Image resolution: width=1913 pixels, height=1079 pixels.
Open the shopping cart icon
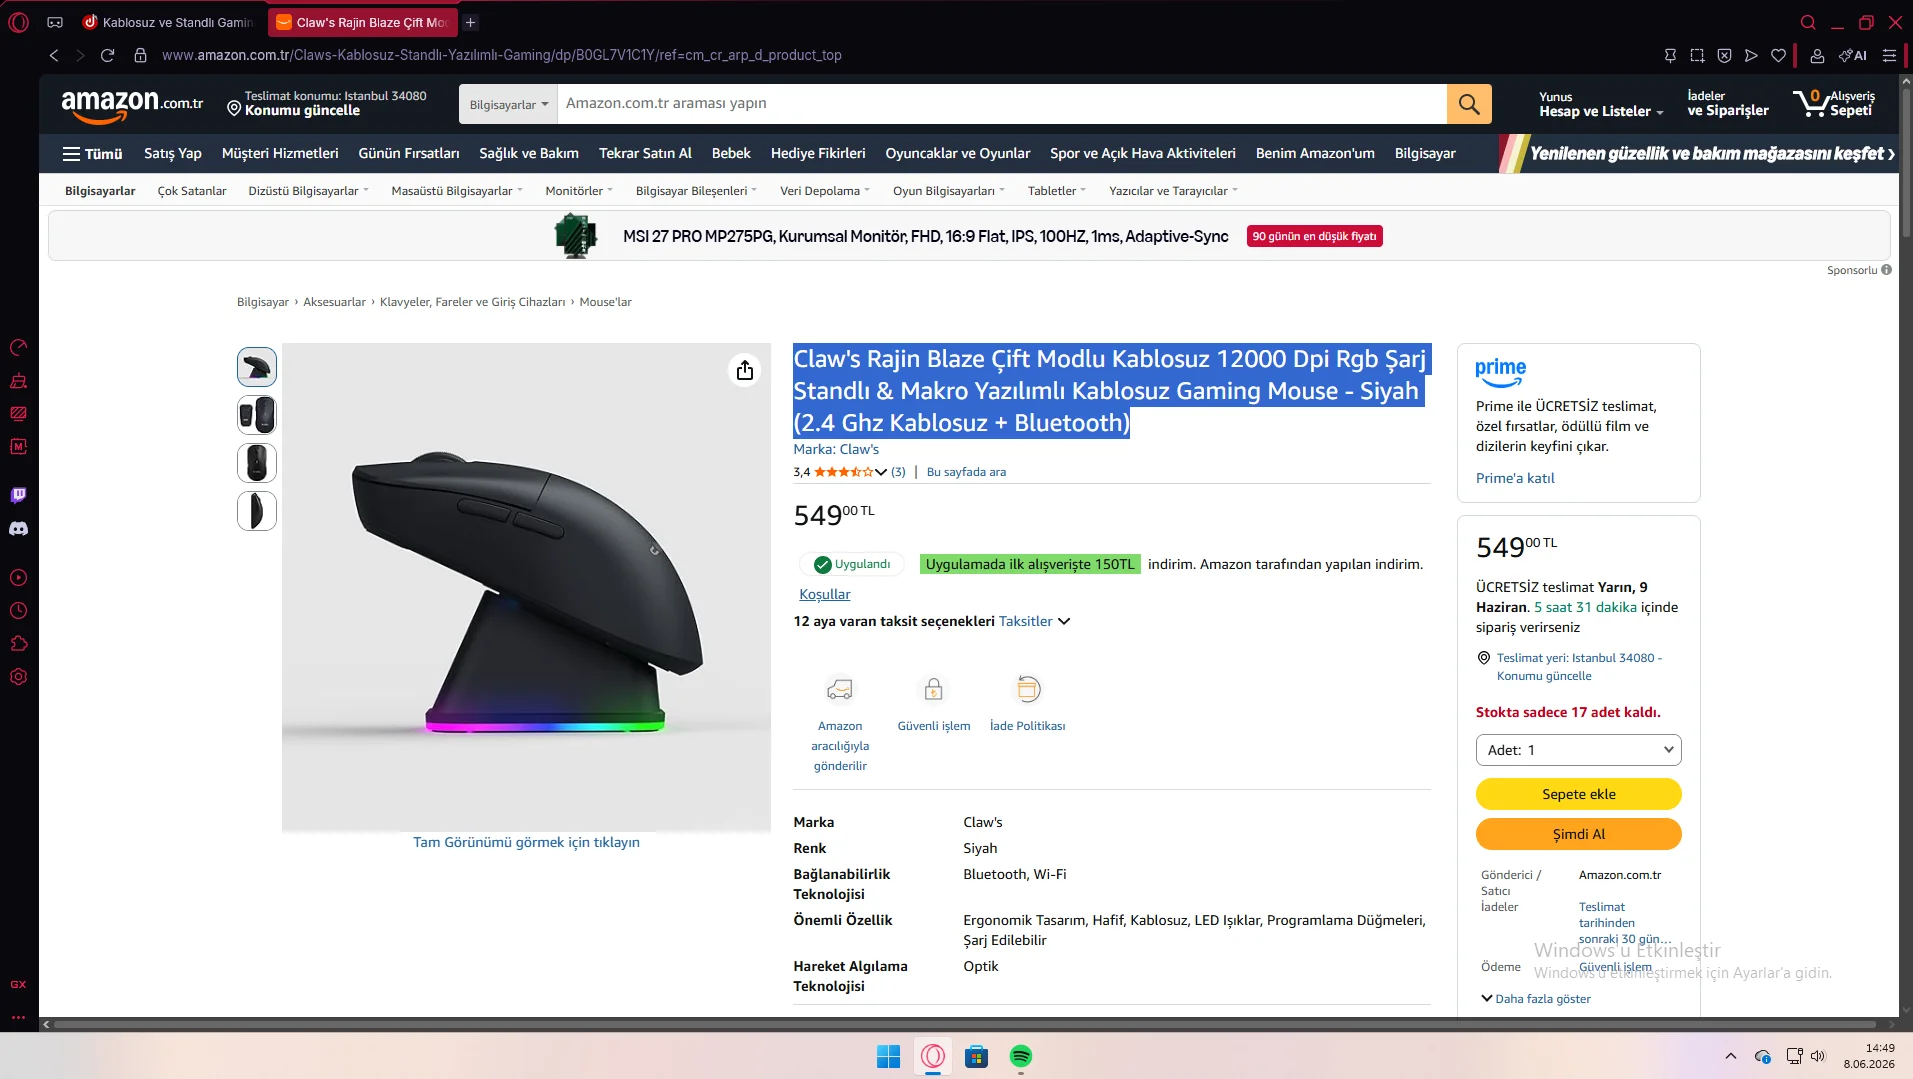1834,103
